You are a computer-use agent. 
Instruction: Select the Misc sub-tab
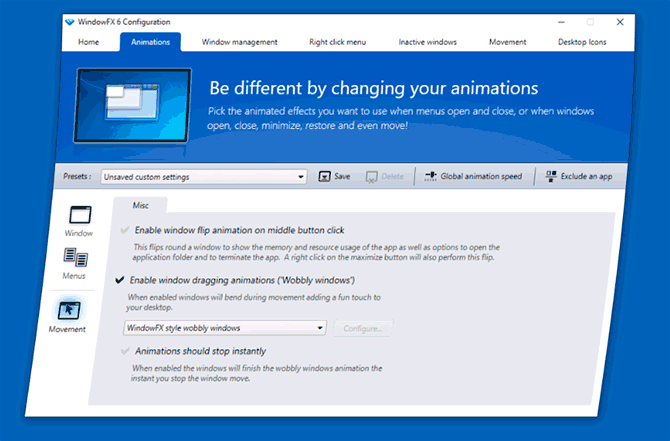point(140,206)
